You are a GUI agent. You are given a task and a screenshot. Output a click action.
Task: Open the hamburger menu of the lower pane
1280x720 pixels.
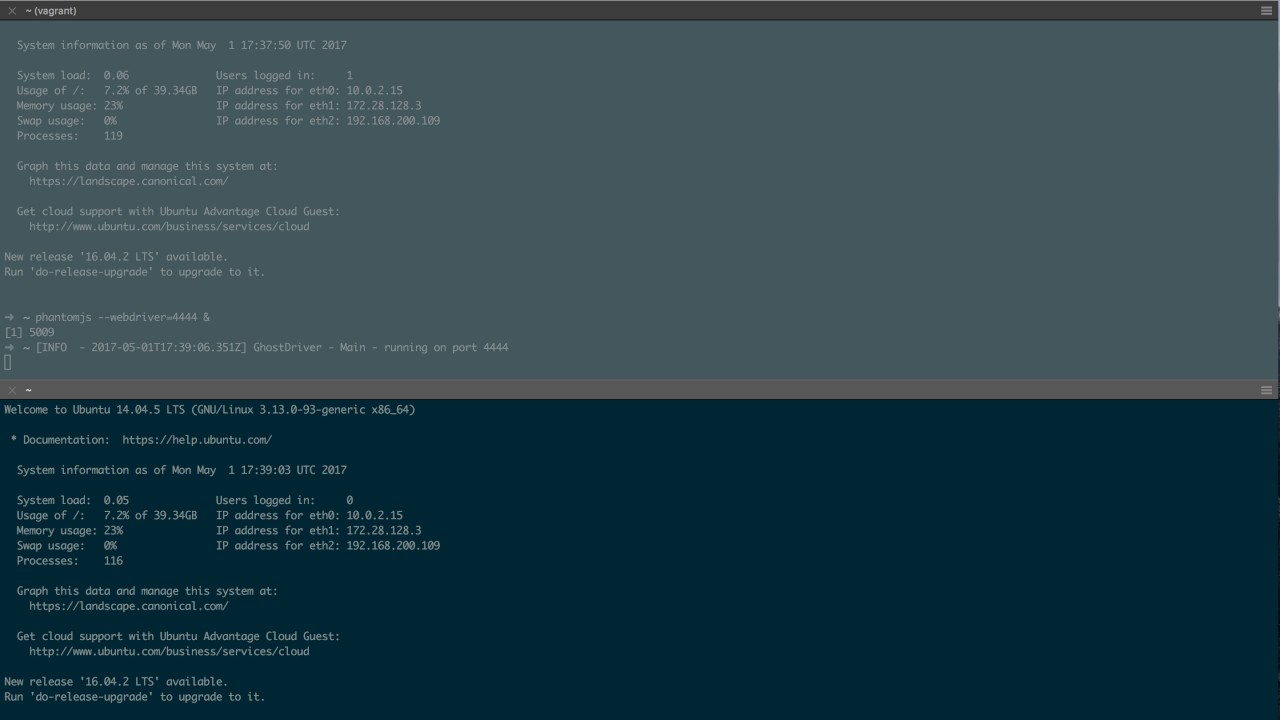pyautogui.click(x=1267, y=390)
